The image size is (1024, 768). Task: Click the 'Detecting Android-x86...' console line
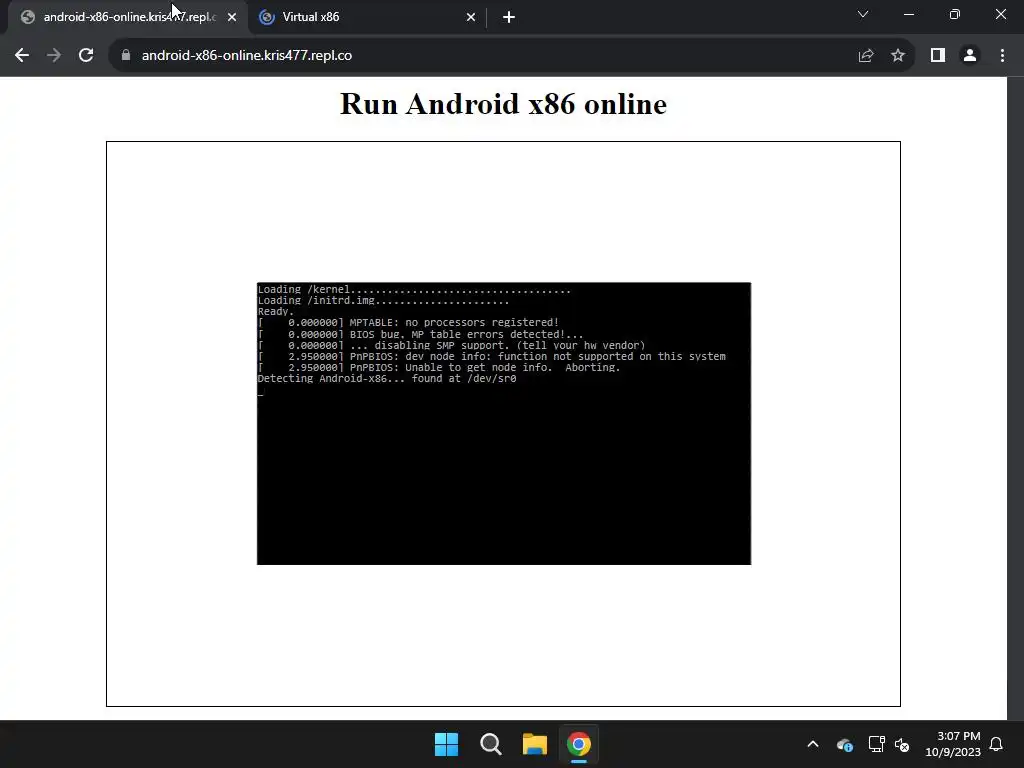387,379
